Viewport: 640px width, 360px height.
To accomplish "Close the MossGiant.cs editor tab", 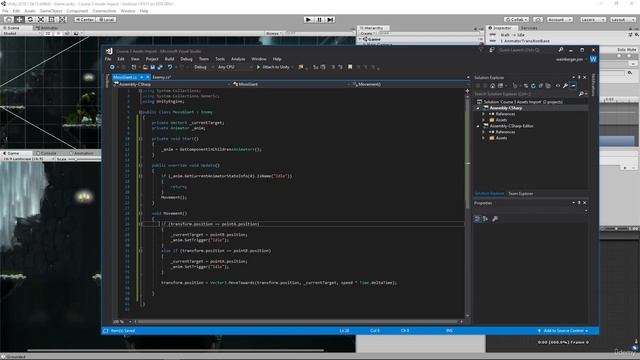I will [x=148, y=77].
